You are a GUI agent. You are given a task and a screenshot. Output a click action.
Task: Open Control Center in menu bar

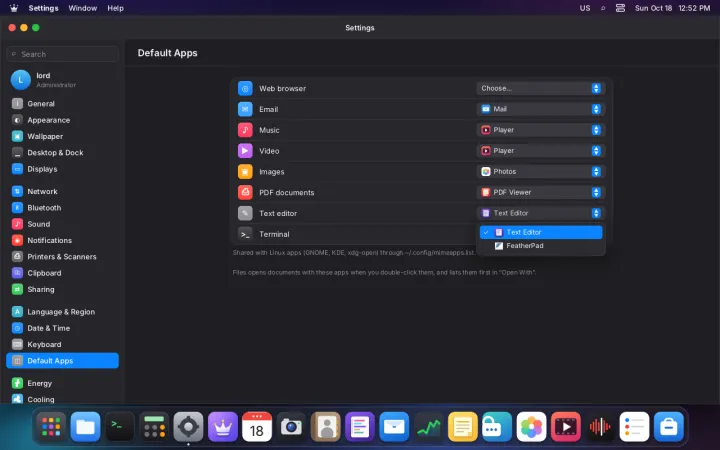point(620,8)
